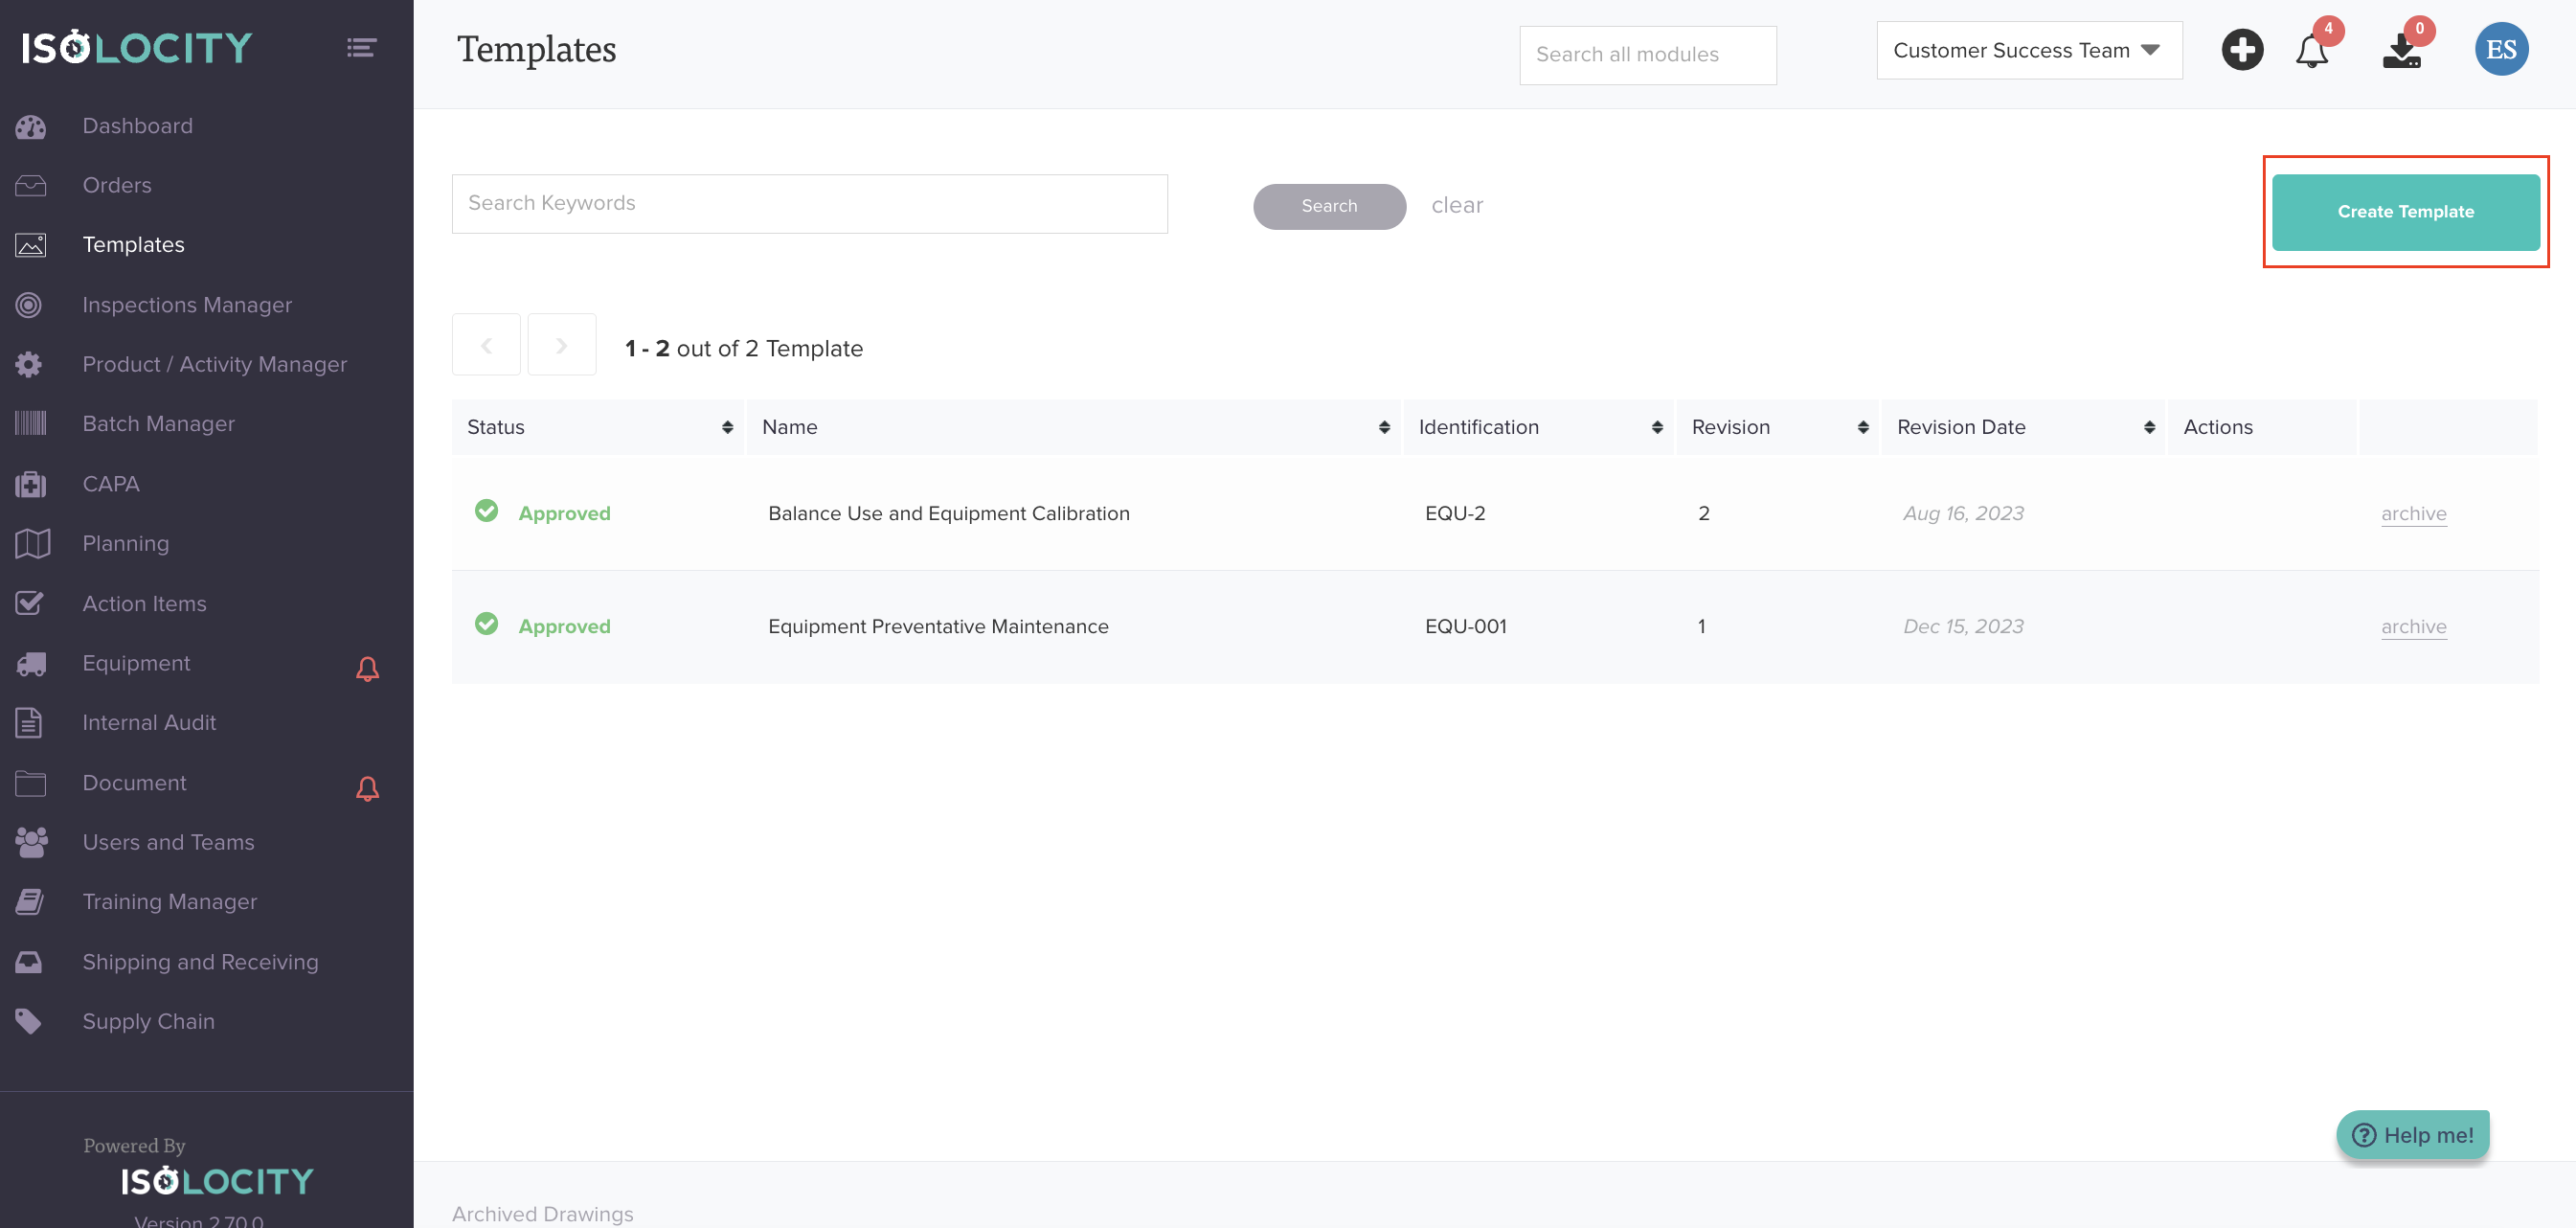This screenshot has width=2576, height=1228.
Task: Go to next page of templates
Action: [x=561, y=345]
